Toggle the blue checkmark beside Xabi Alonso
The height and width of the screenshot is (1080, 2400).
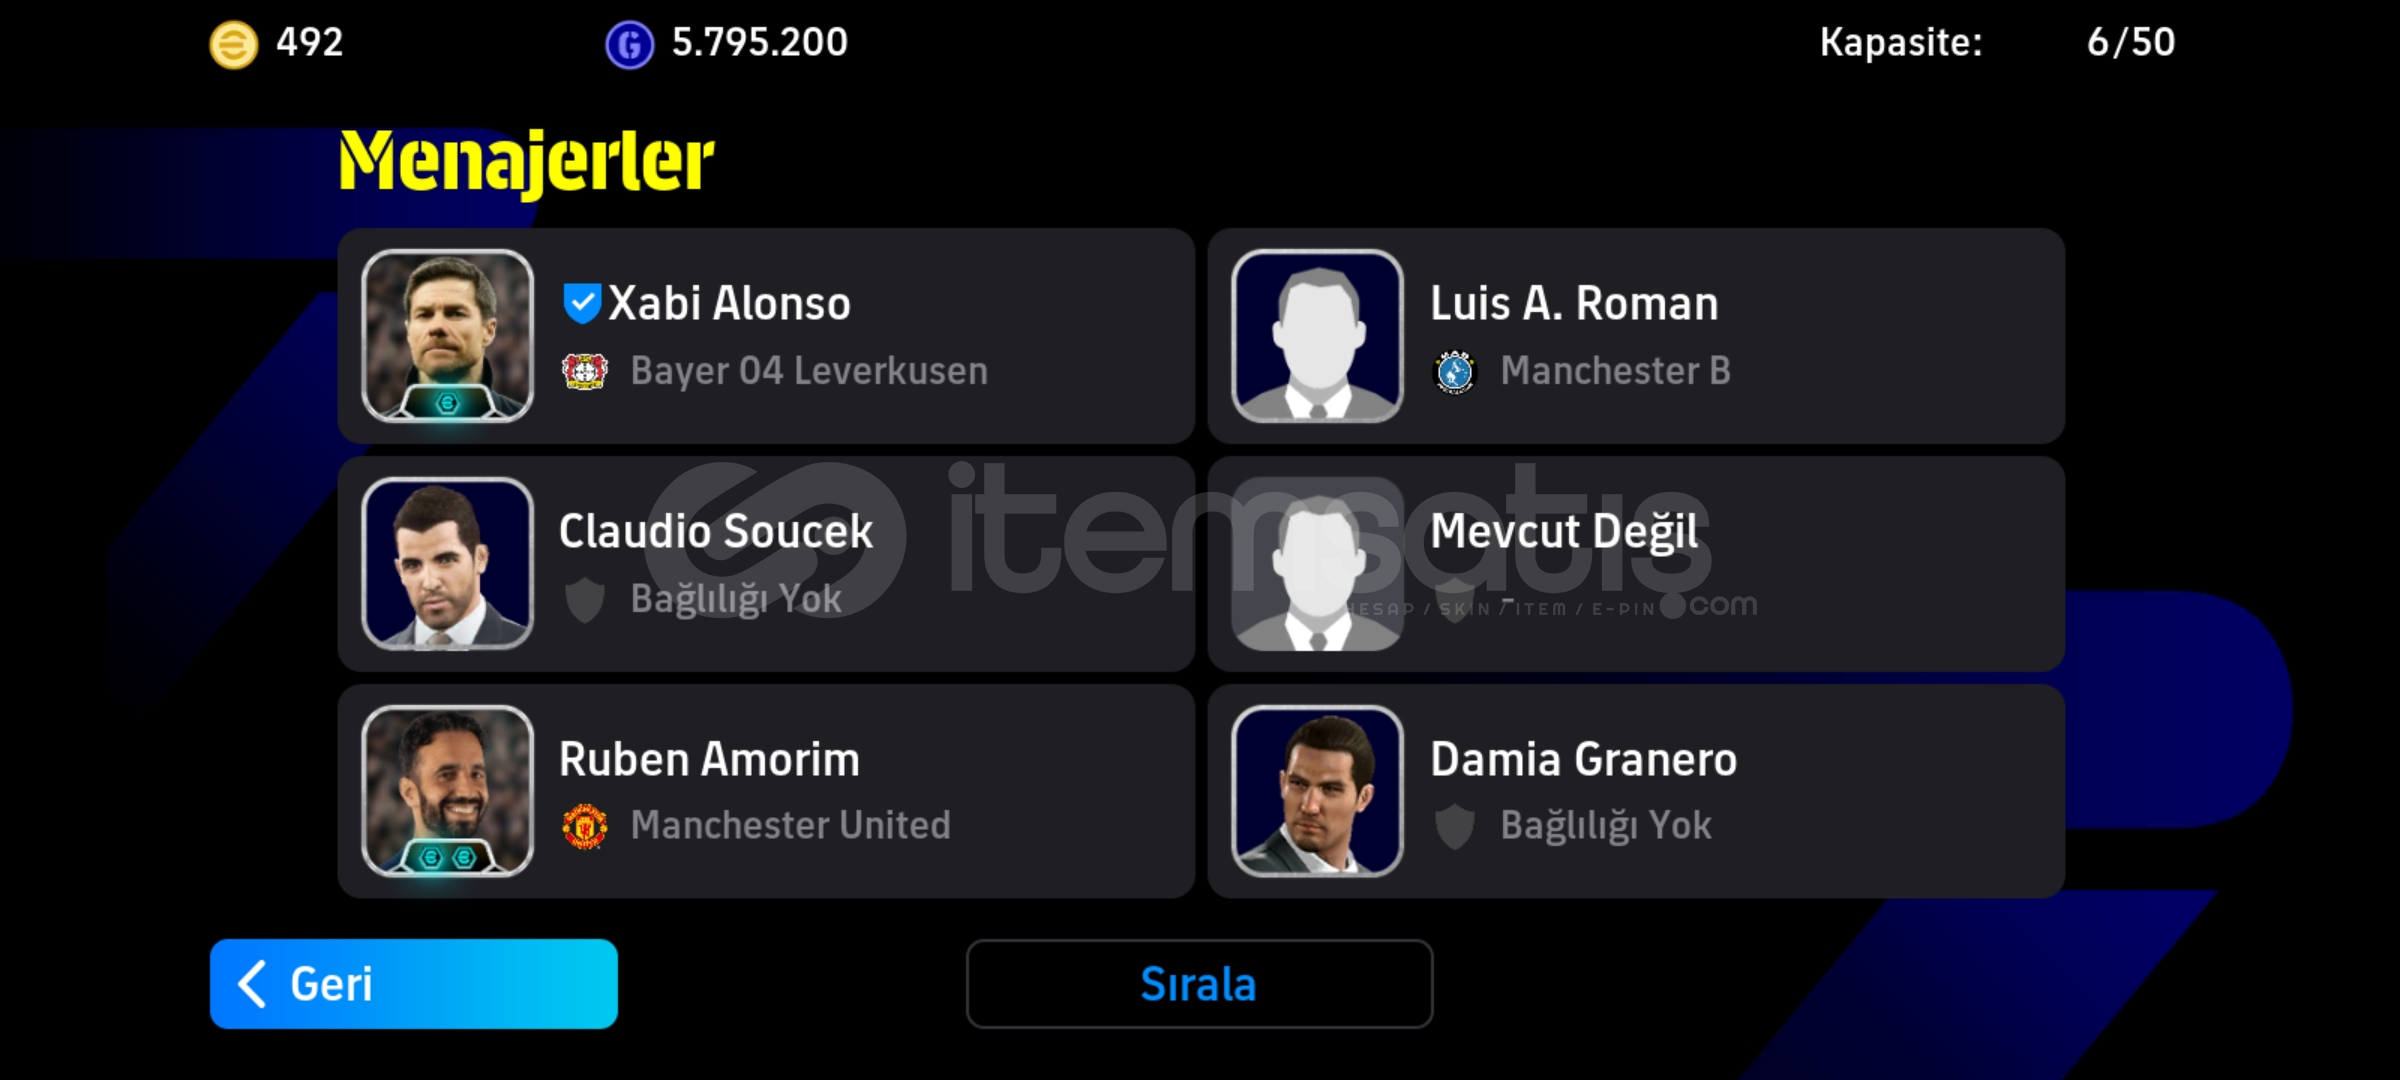(x=582, y=303)
